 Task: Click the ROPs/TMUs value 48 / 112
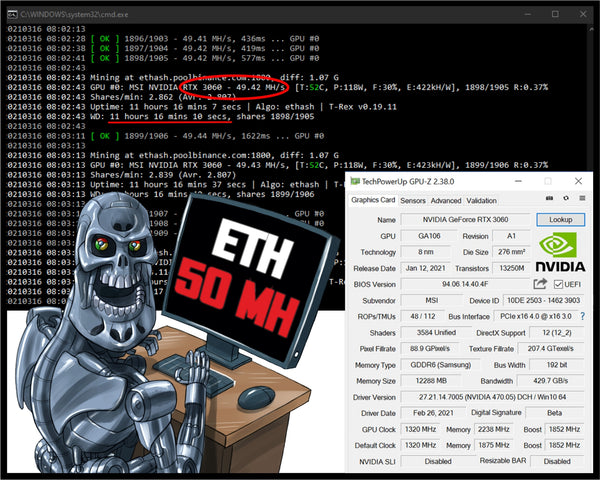pos(422,317)
